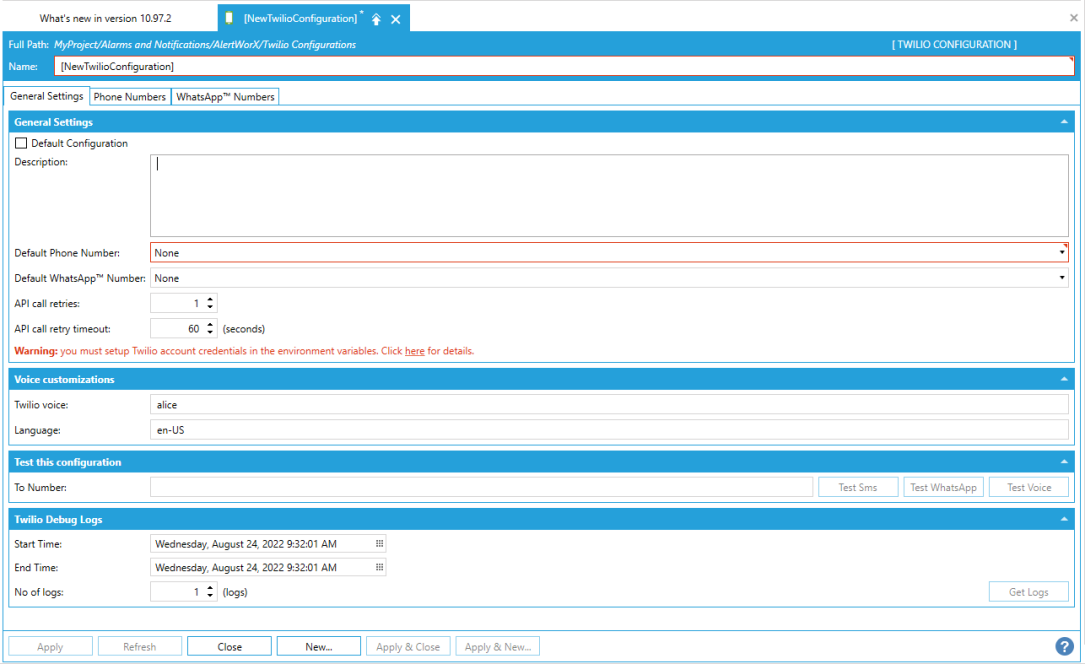The height and width of the screenshot is (664, 1085).
Task: Click the help question mark icon
Action: coord(1064,646)
